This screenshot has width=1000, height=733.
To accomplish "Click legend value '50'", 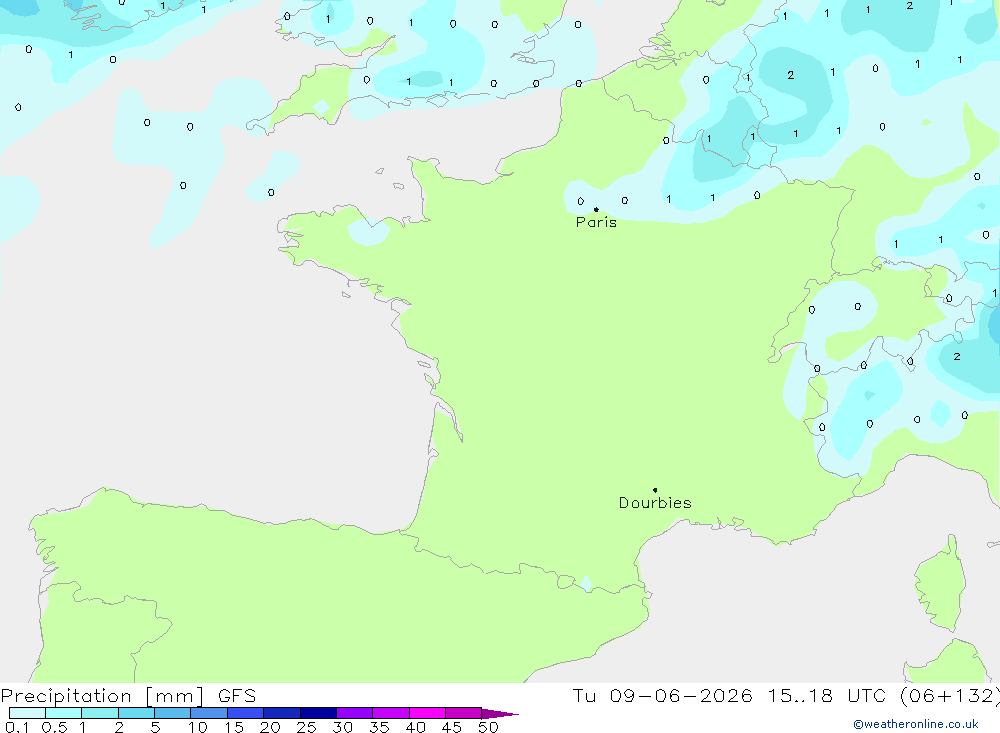I will tap(488, 727).
